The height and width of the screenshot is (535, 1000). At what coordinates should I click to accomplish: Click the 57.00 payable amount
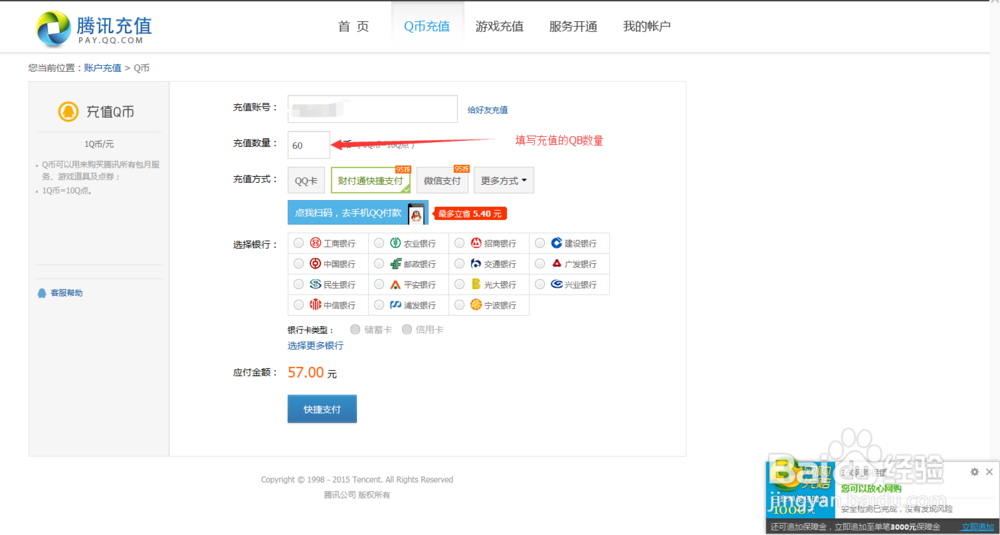click(306, 372)
